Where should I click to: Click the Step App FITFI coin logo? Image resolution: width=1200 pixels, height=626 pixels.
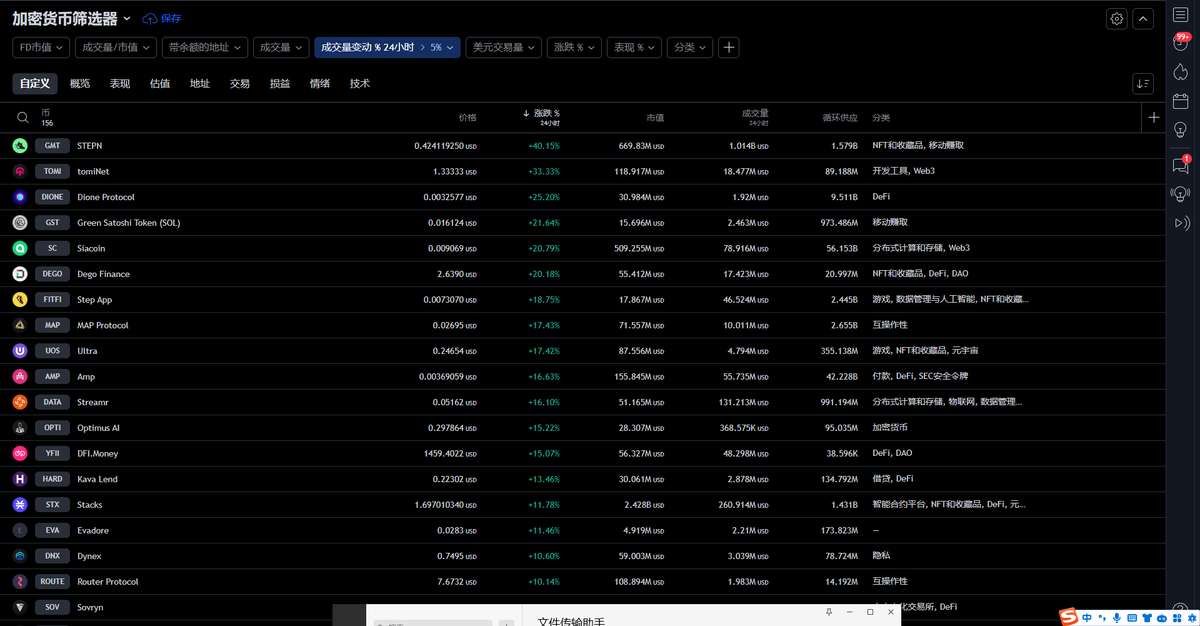click(x=20, y=299)
